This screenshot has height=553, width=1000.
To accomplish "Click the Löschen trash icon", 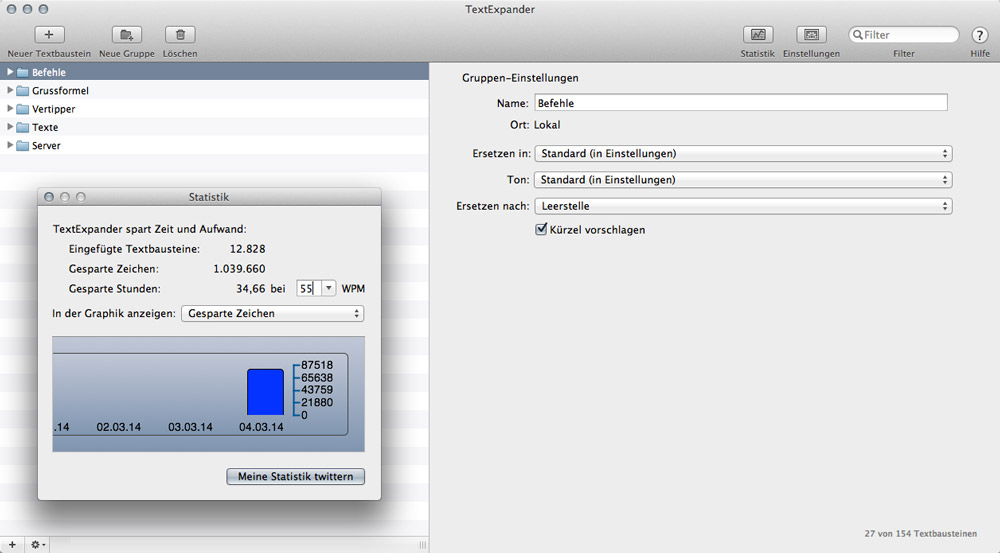I will [x=180, y=34].
